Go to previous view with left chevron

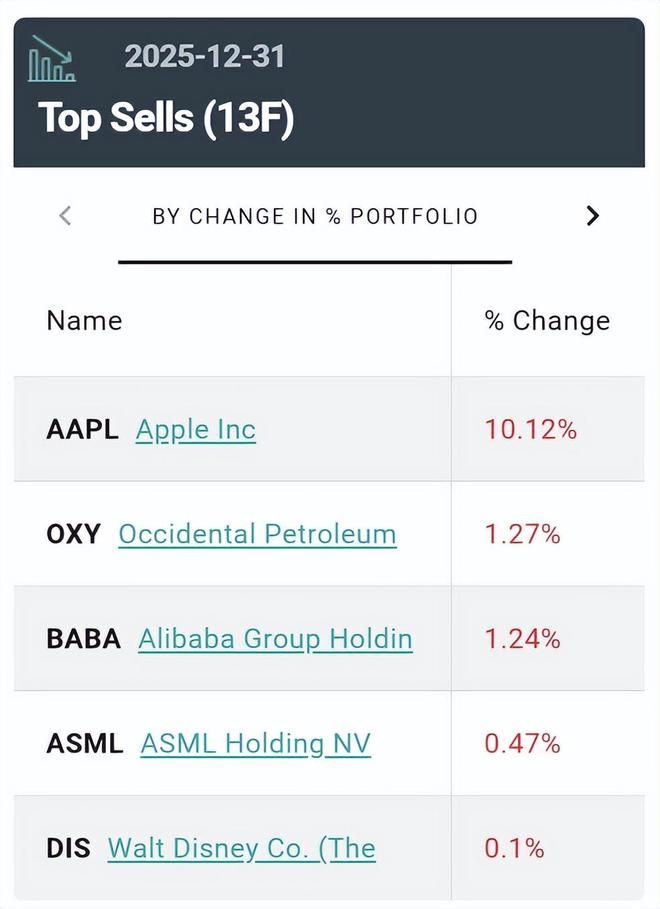(66, 215)
